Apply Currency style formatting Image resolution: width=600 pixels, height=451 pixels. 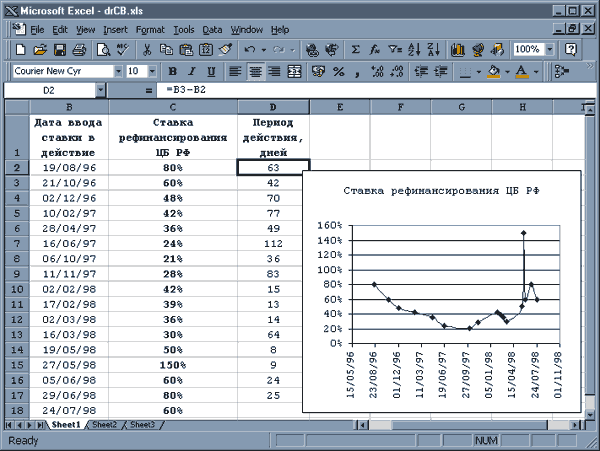click(318, 71)
